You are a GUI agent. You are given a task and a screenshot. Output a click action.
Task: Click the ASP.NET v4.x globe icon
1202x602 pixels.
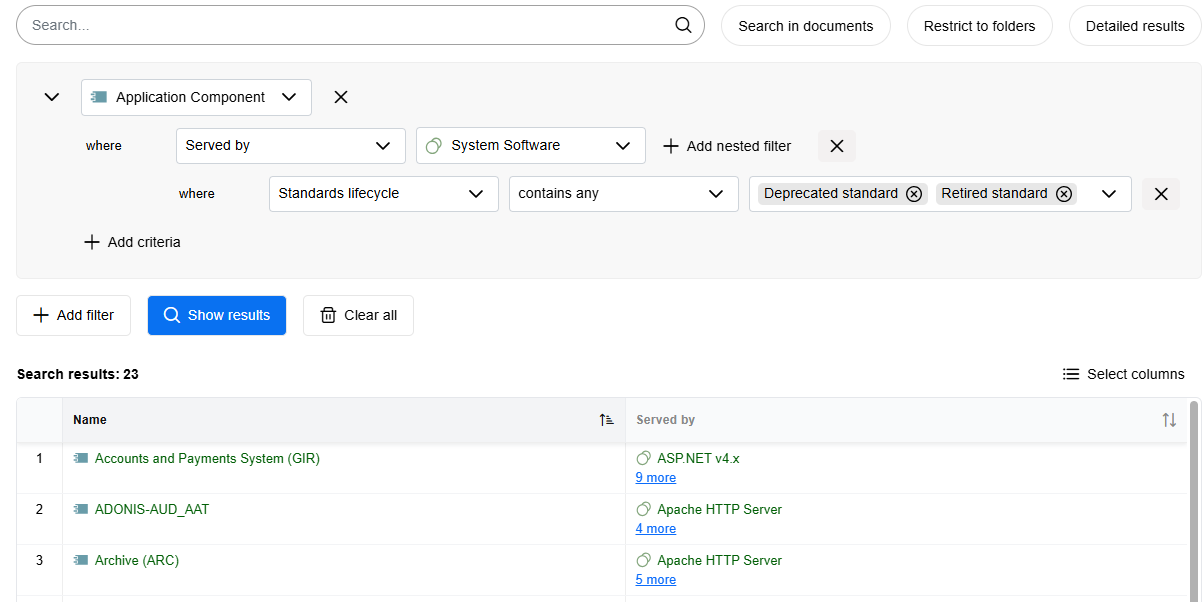tap(642, 458)
